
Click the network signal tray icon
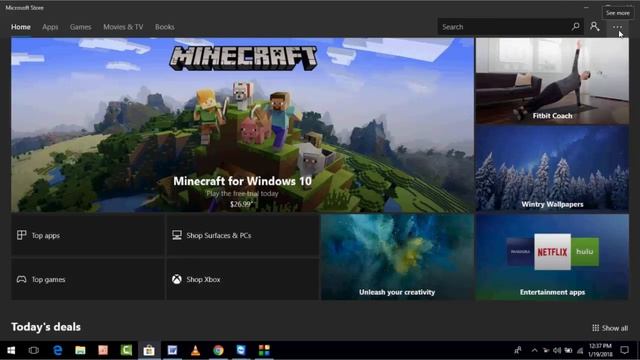580,350
